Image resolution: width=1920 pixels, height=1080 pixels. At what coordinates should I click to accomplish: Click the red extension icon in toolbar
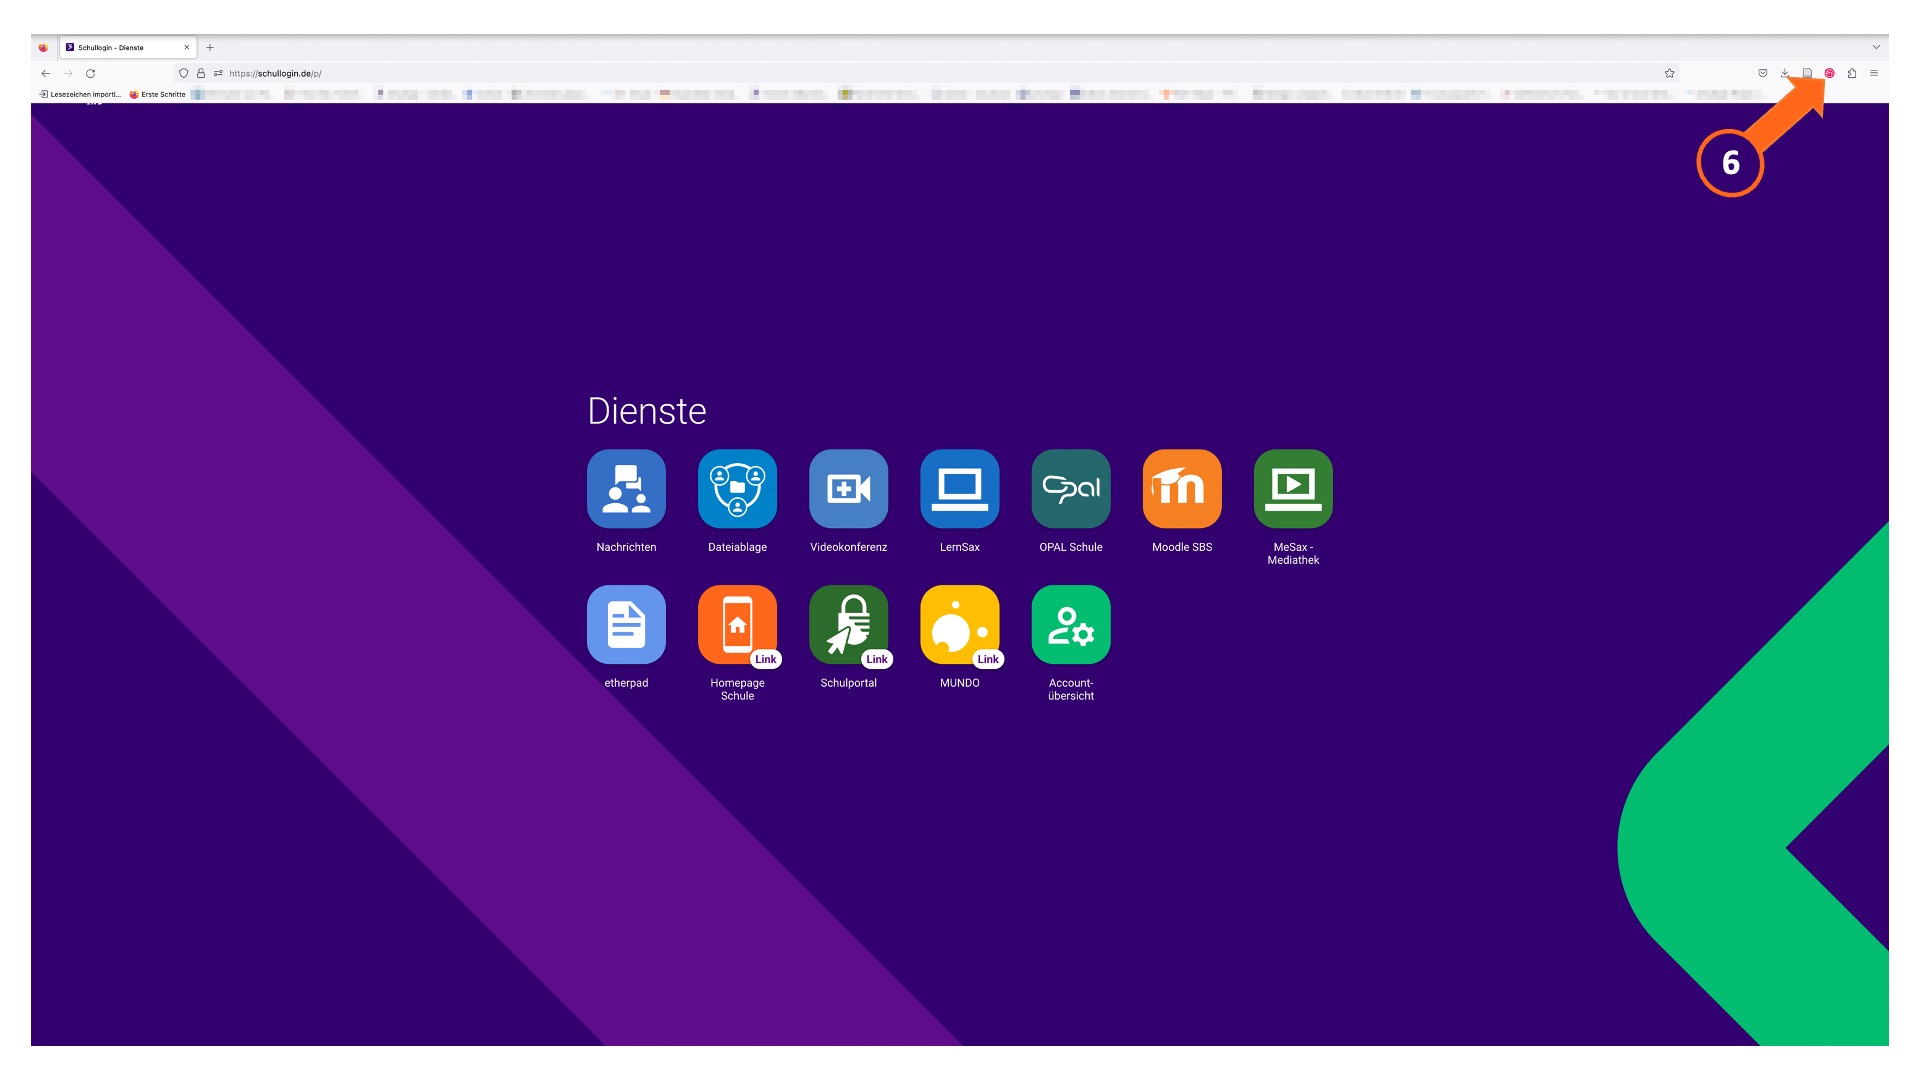[1829, 73]
